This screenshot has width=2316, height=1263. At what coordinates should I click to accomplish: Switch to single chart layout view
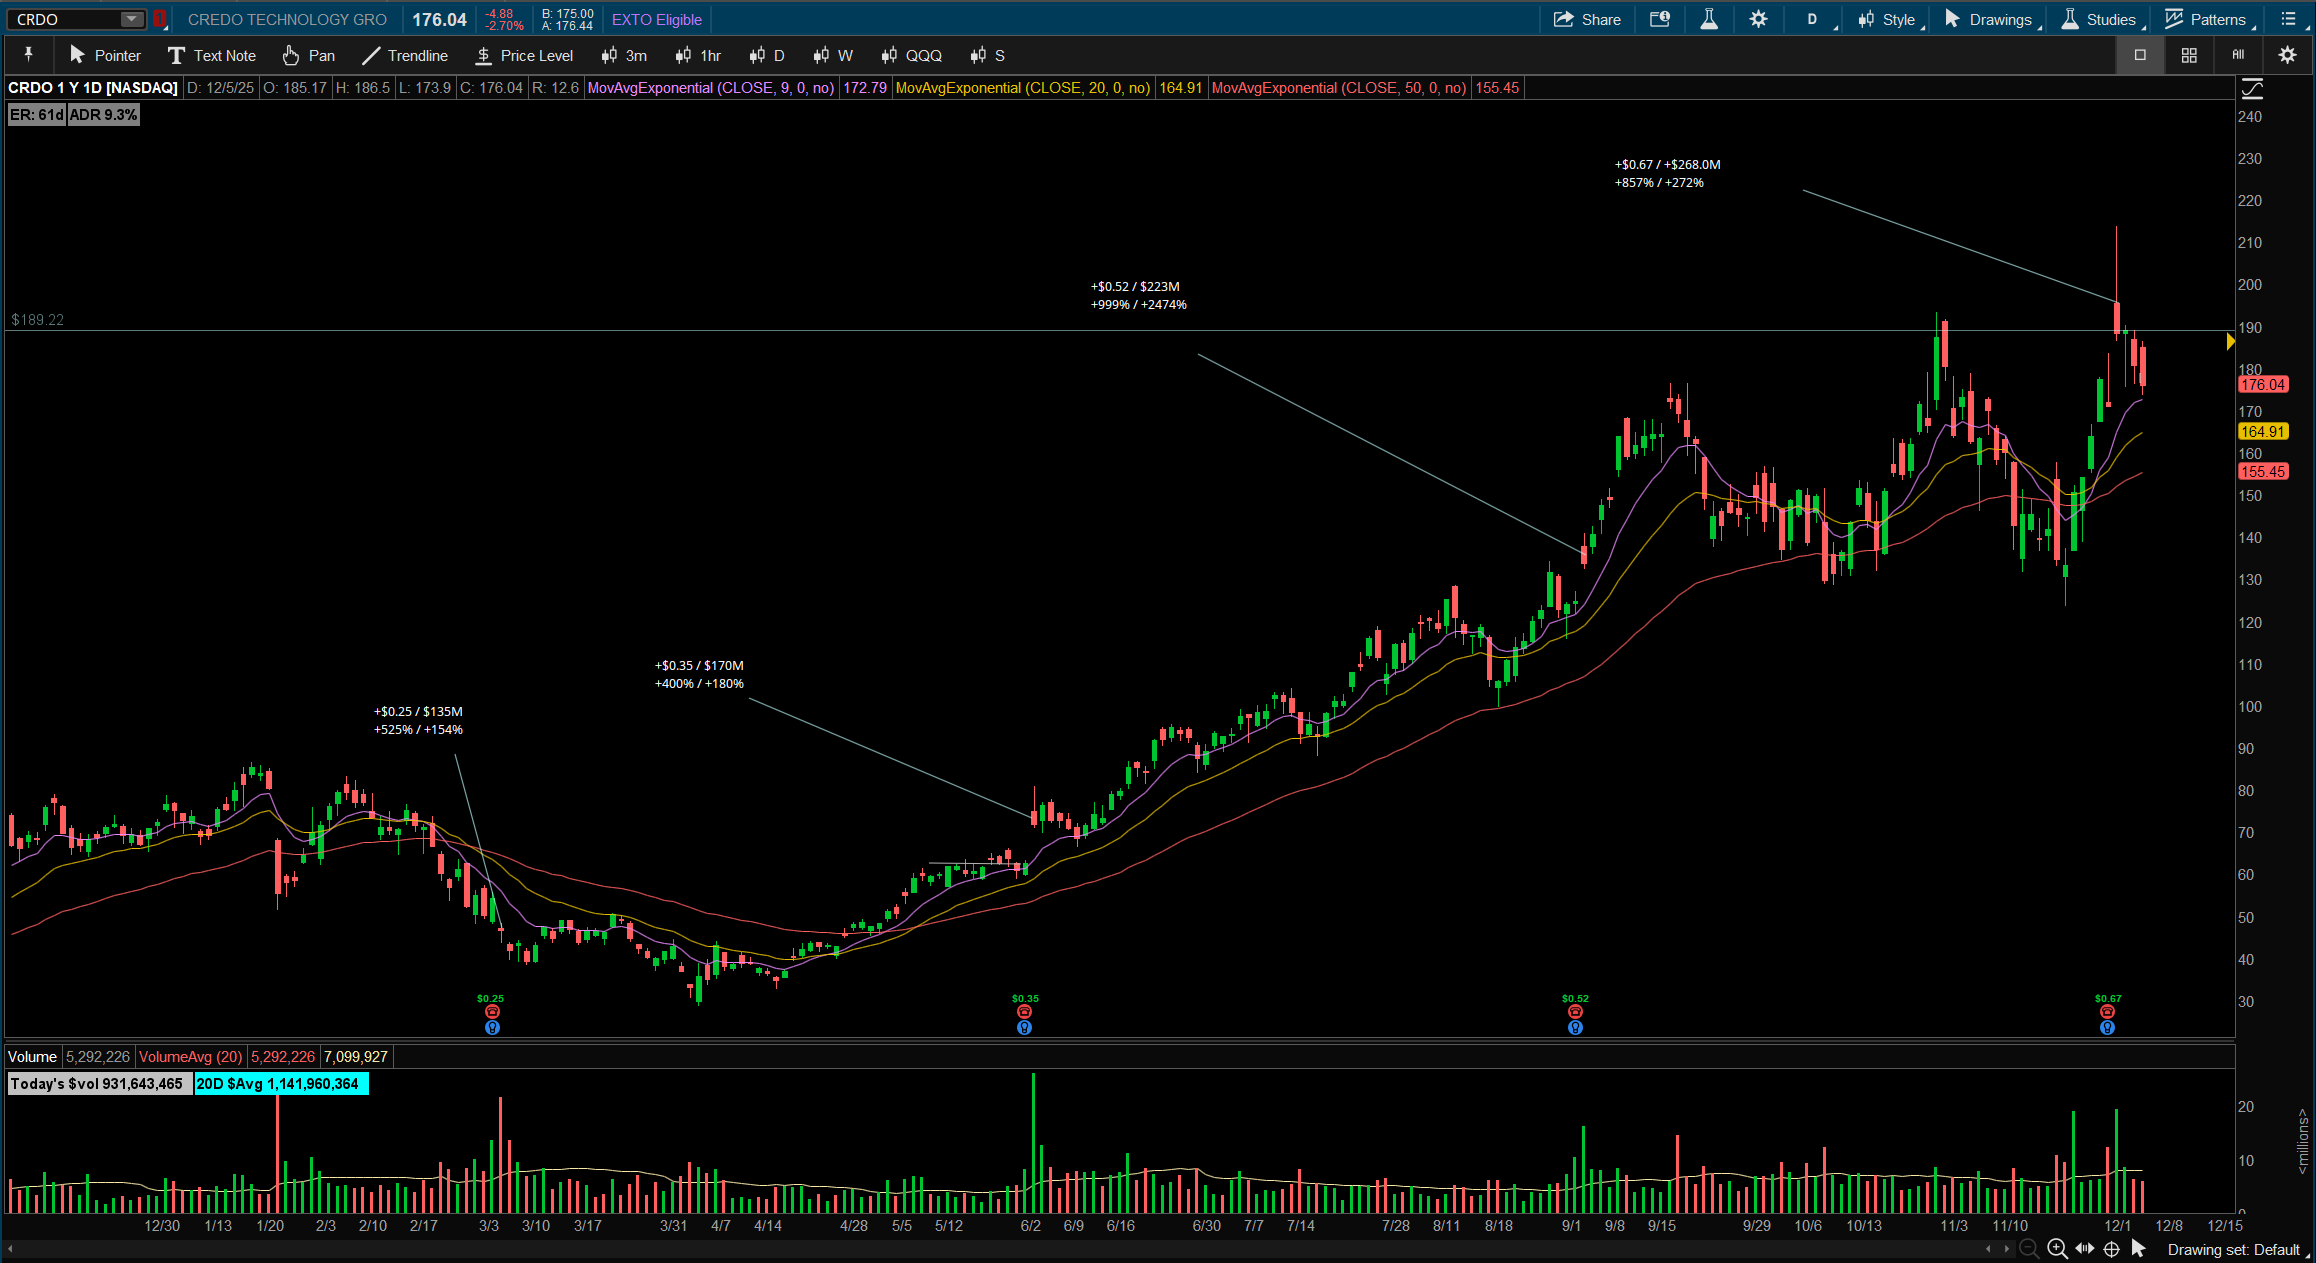(x=2140, y=55)
